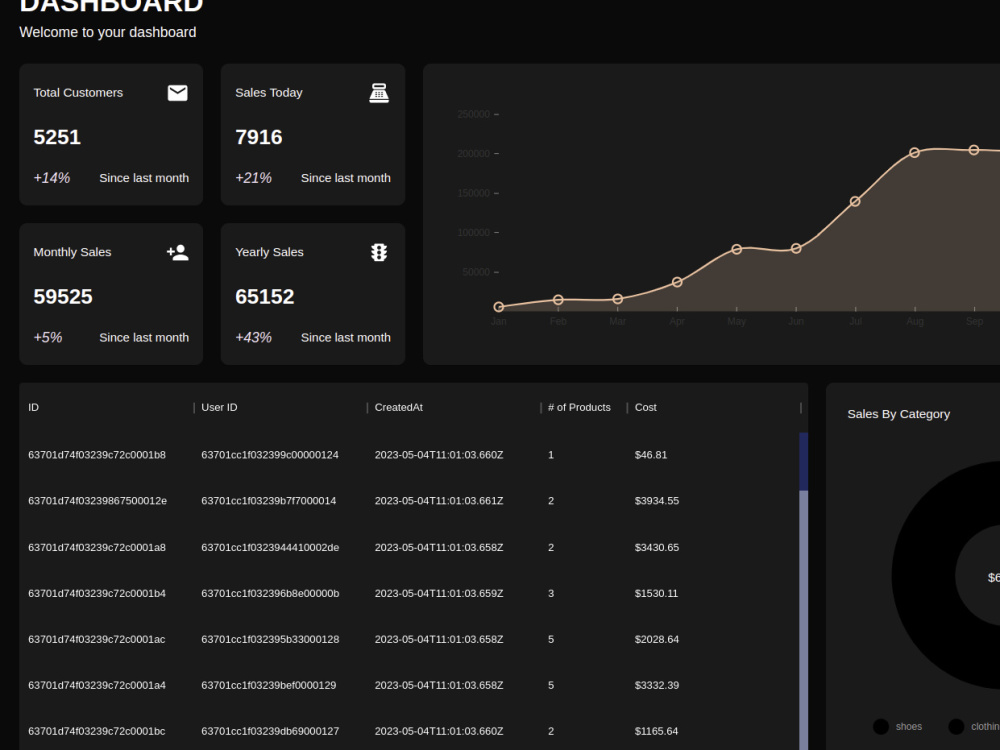The image size is (1000, 750).
Task: Select row ID 63701d74f03239c72c0001bc
Action: point(97,731)
